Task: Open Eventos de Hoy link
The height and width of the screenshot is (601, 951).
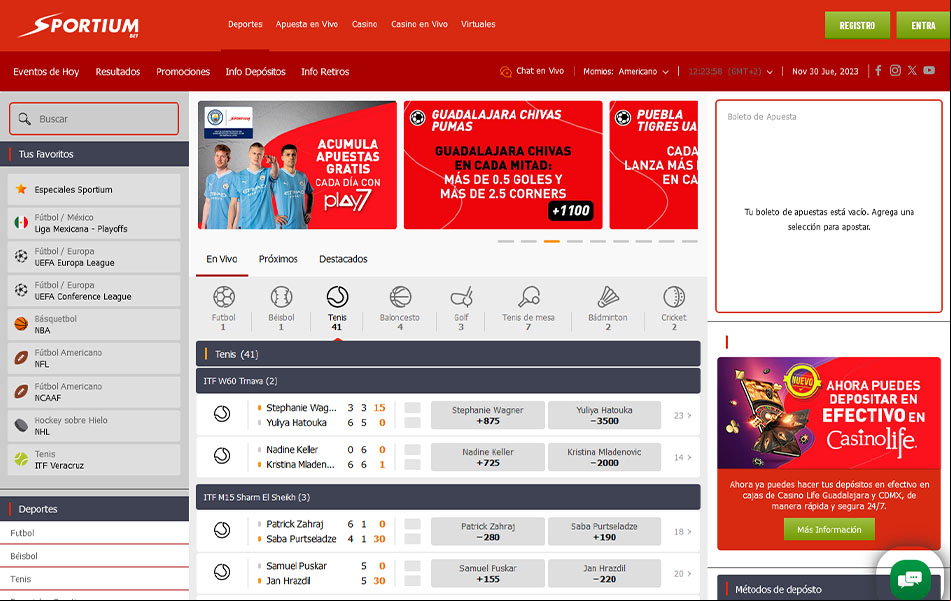Action: (x=46, y=72)
